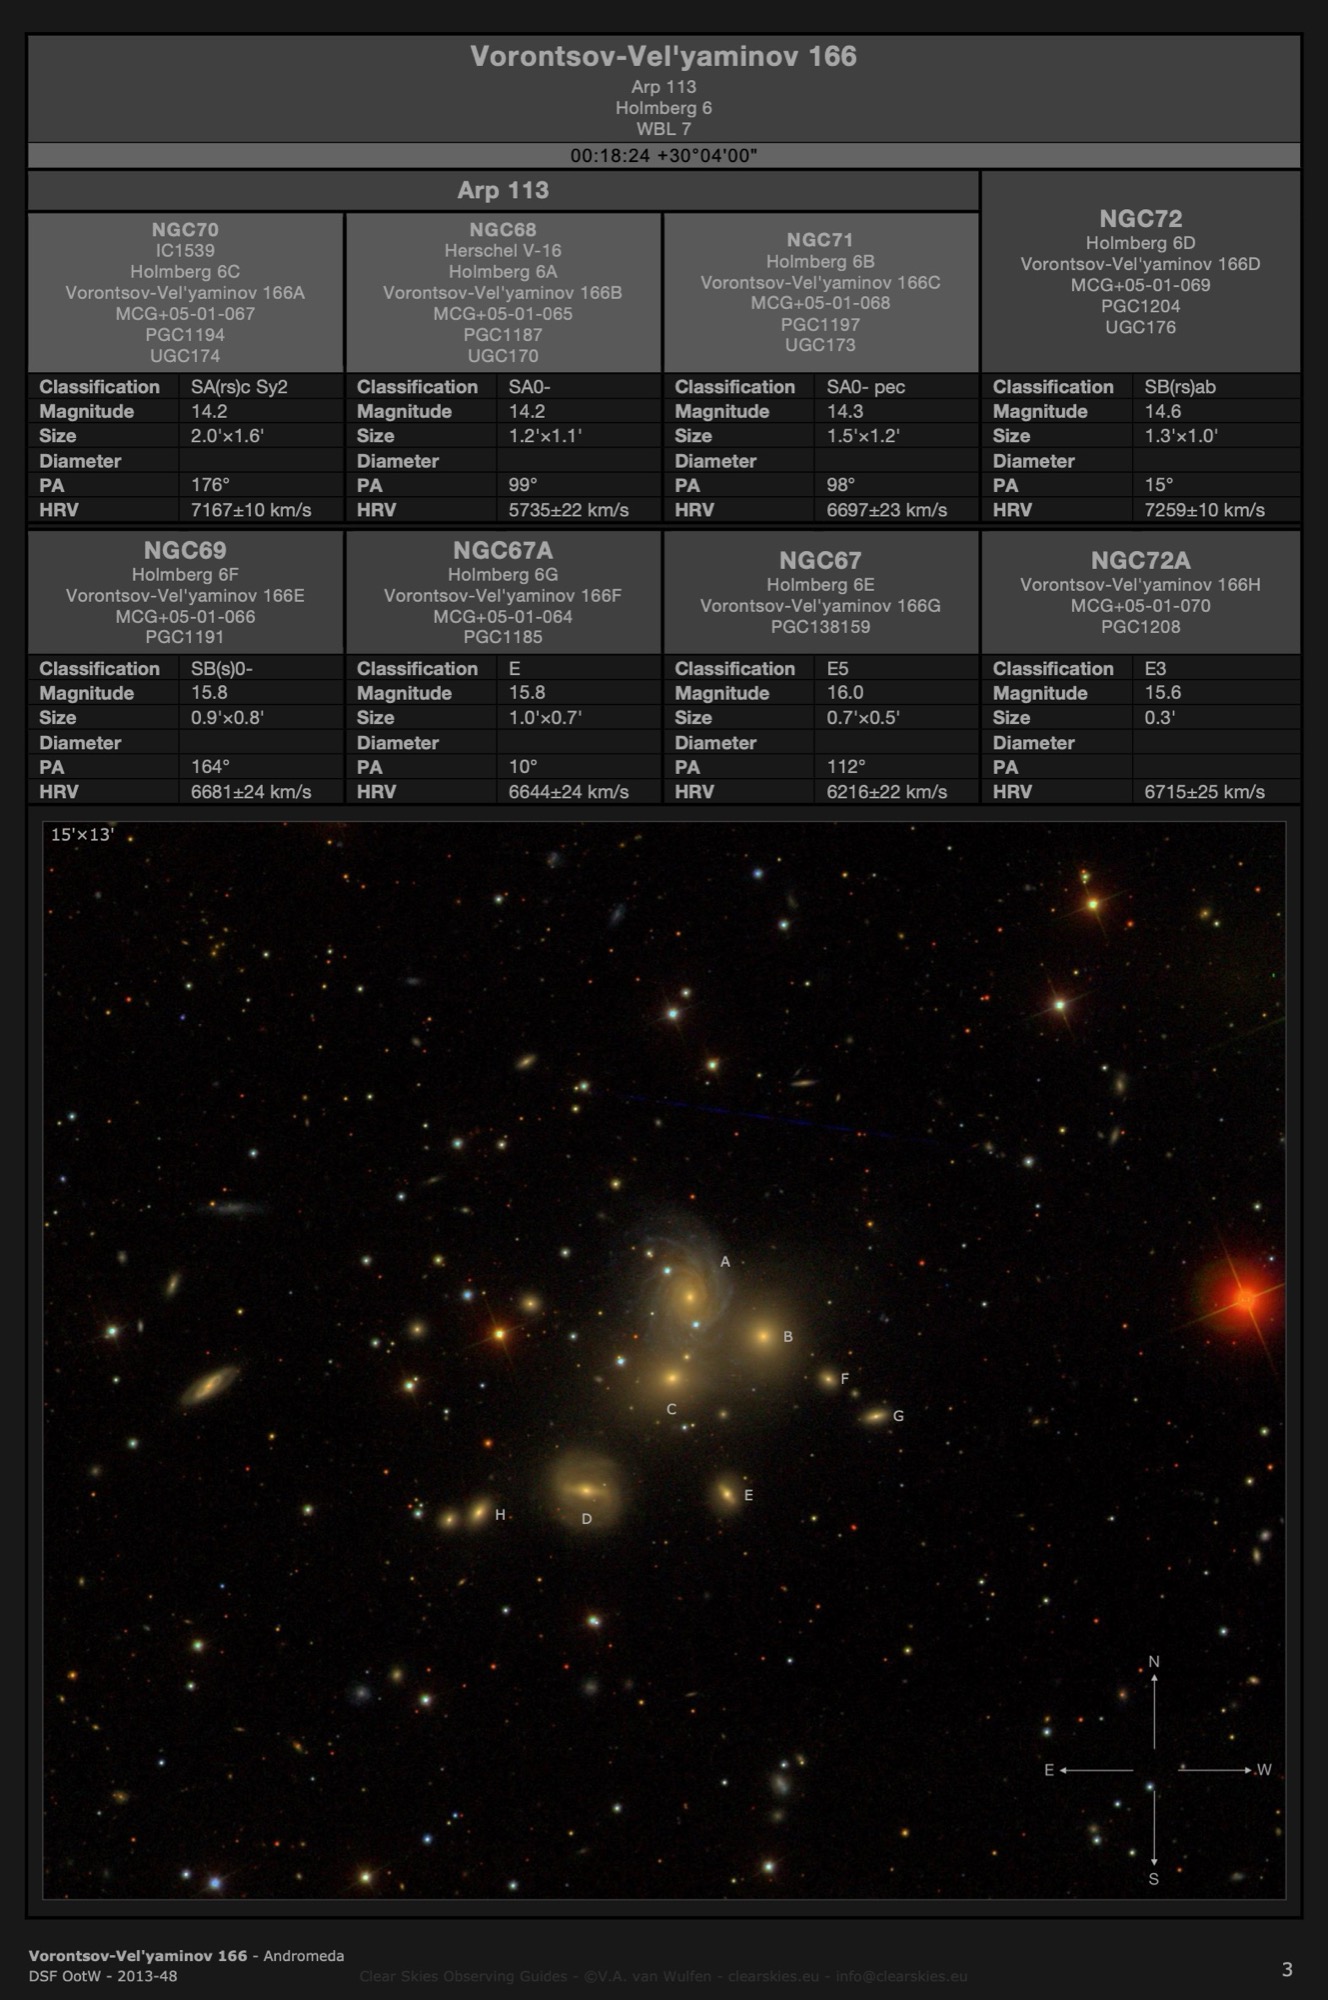This screenshot has height=2000, width=1328.
Task: Click the SA(rs)c Sy2 classification value
Action: pos(239,387)
